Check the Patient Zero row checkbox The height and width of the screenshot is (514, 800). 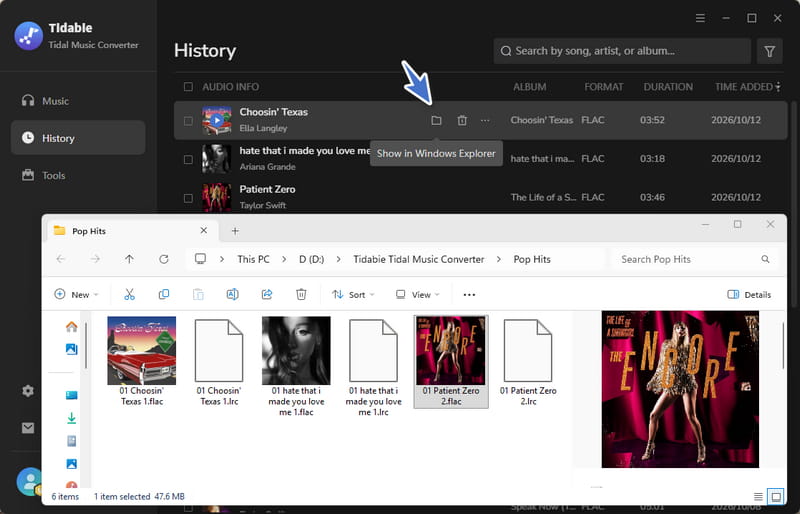pyautogui.click(x=188, y=198)
